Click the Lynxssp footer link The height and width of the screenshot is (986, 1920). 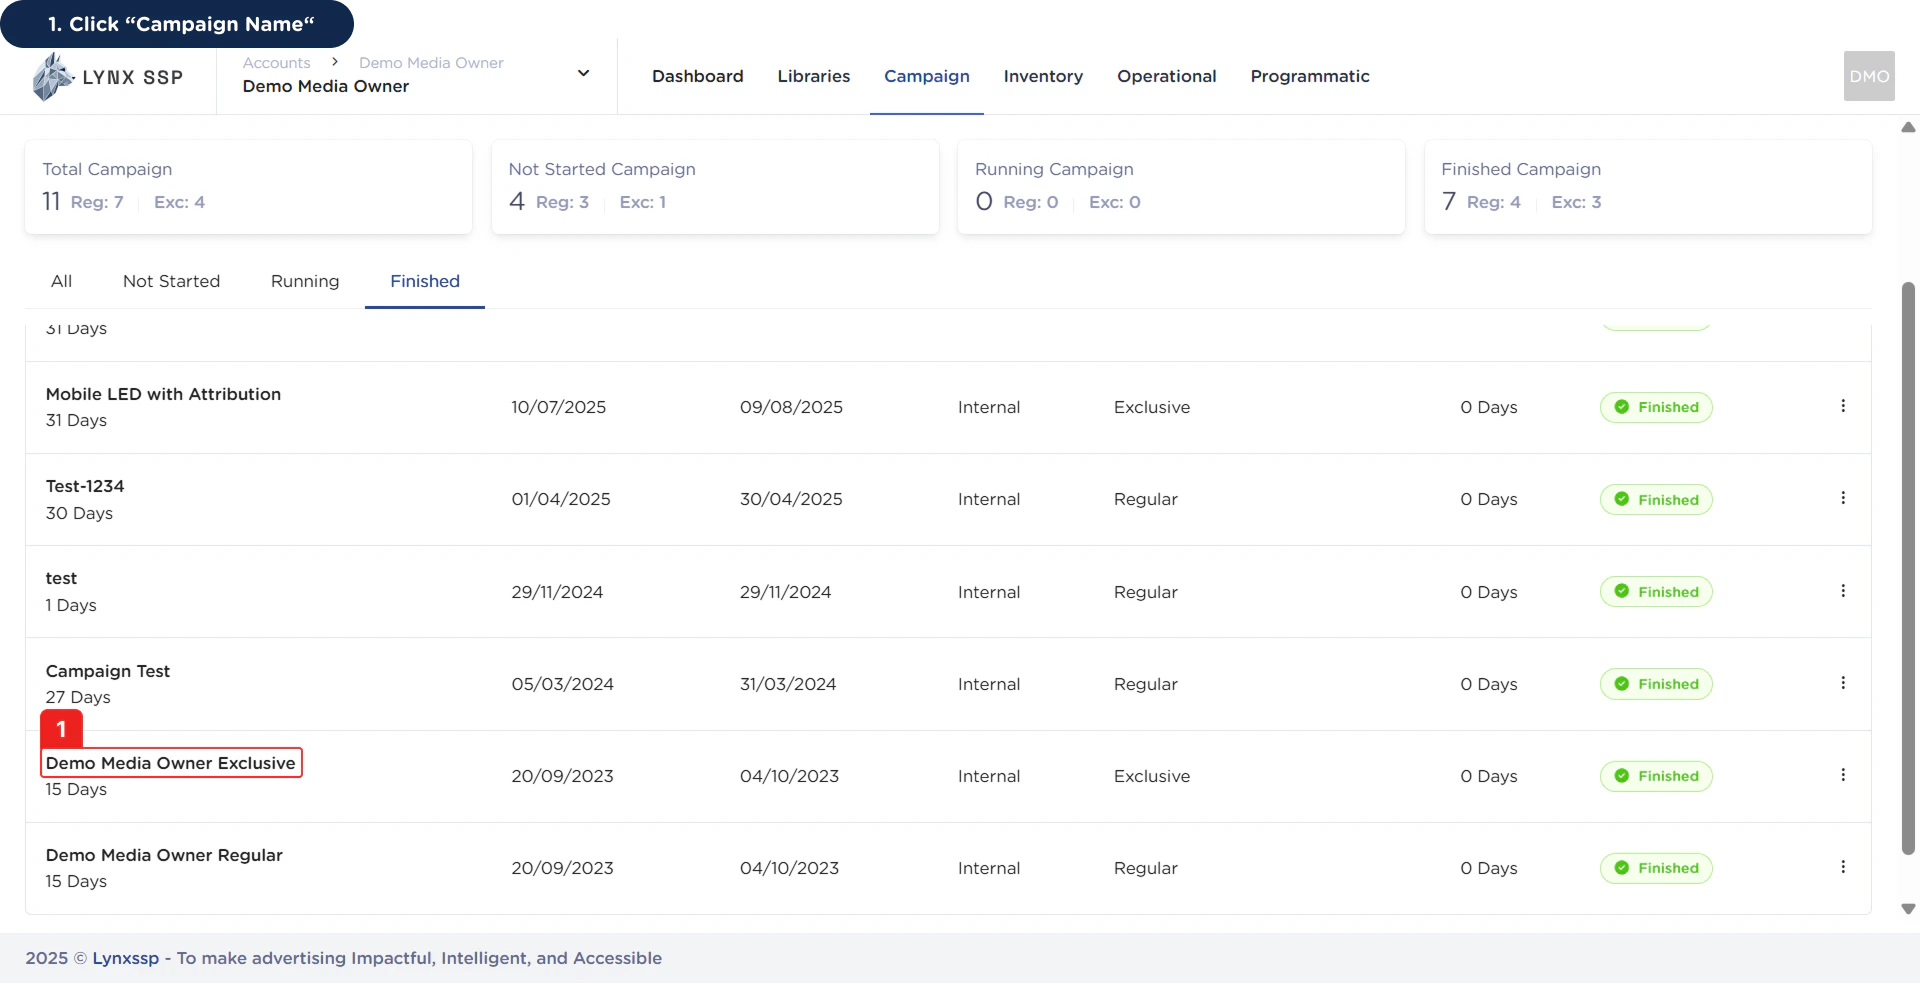[125, 957]
